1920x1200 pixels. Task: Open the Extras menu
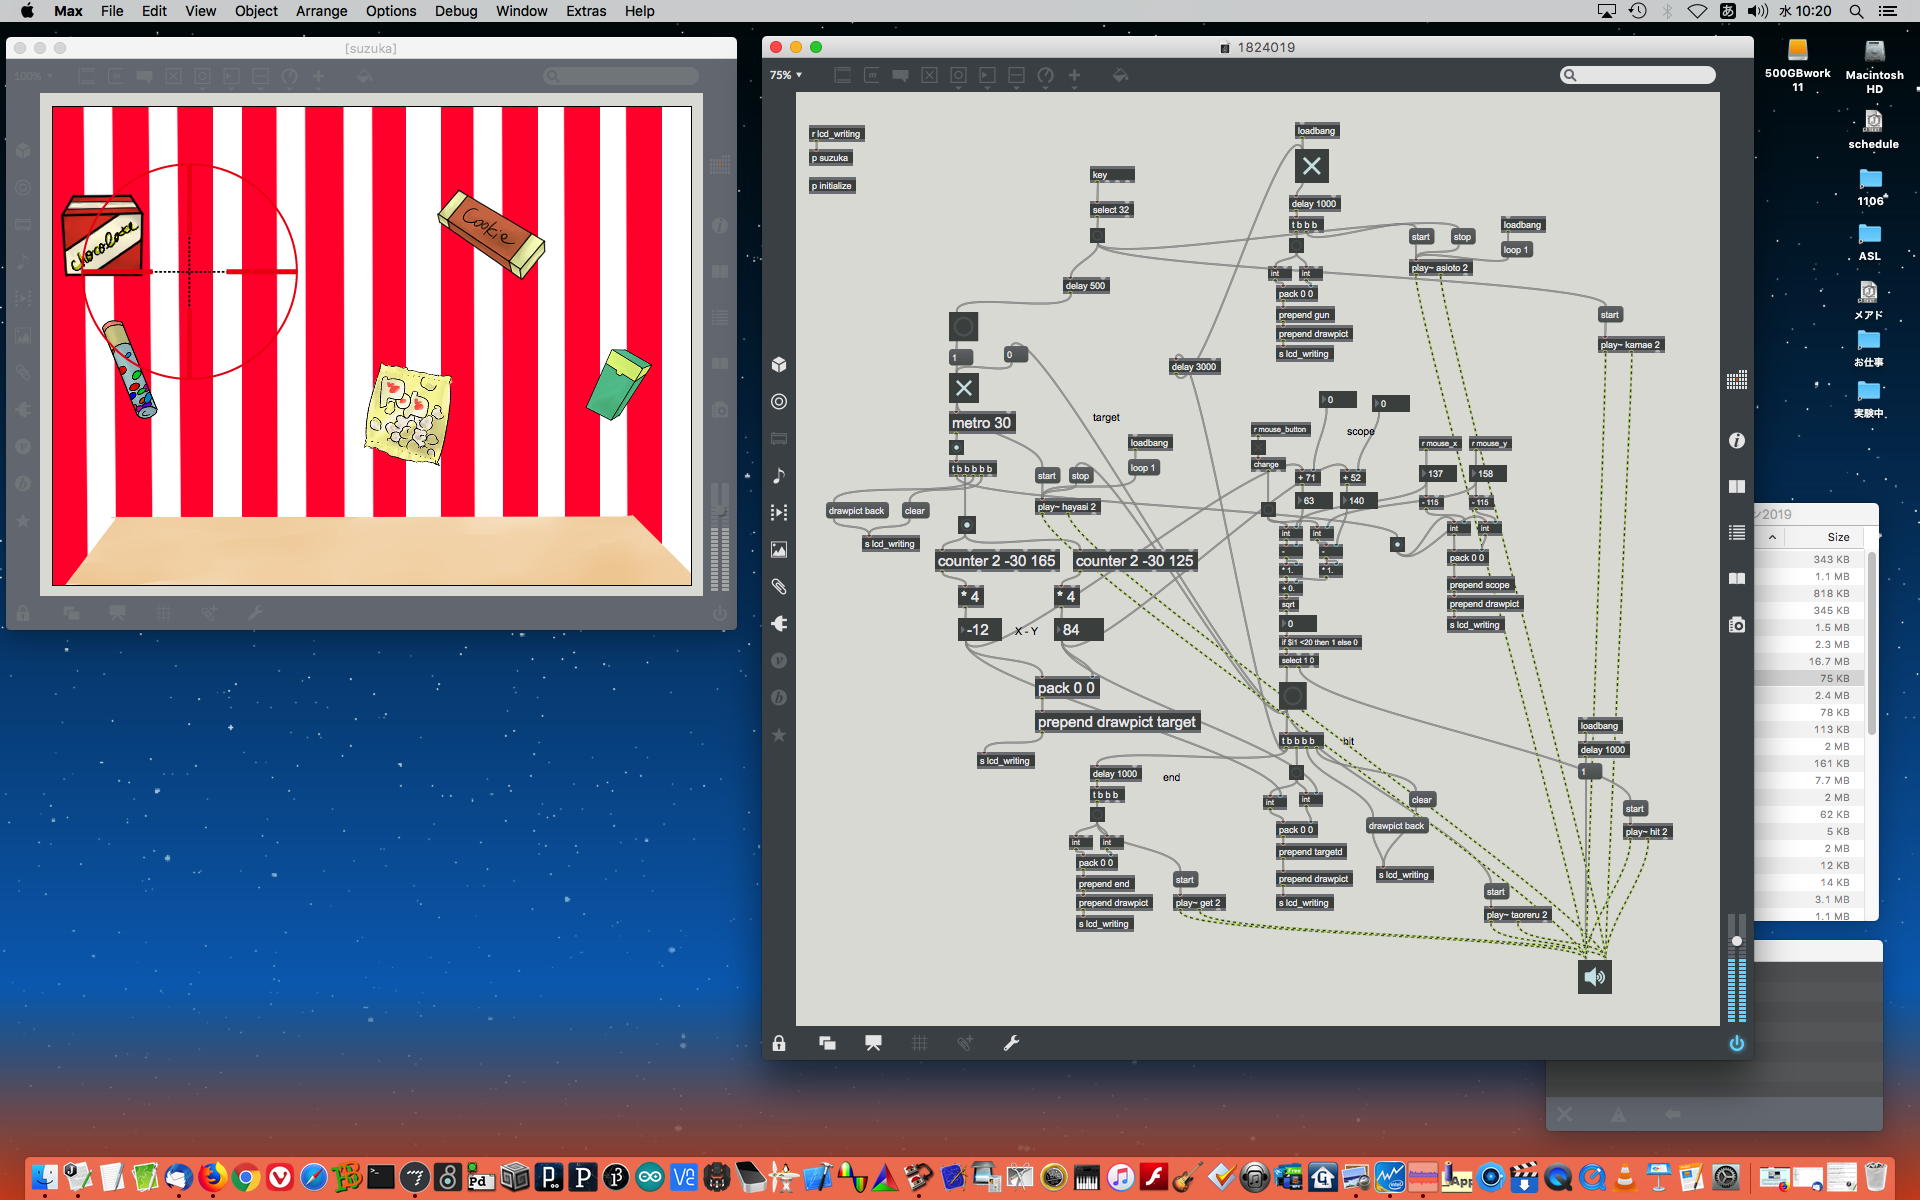coord(585,11)
